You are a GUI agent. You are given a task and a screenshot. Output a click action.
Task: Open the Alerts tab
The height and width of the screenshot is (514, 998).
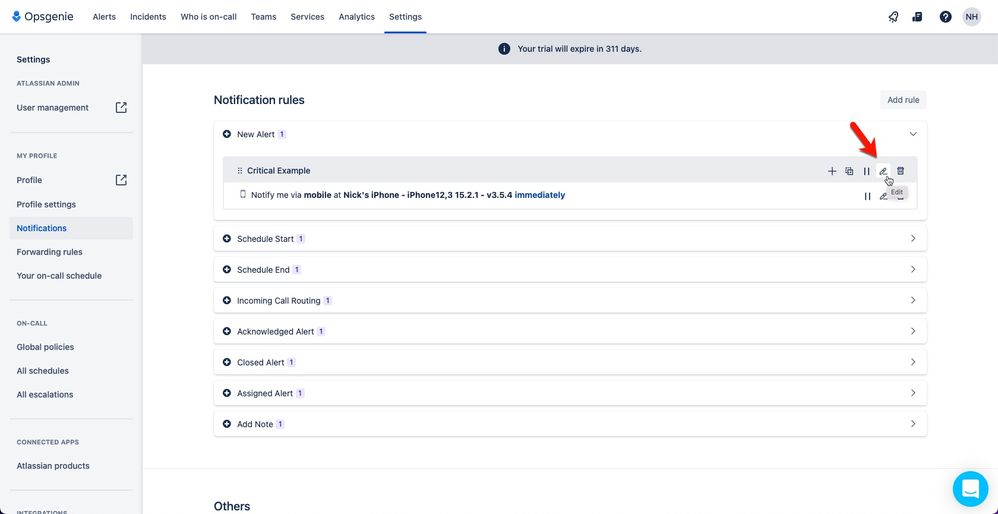point(104,17)
